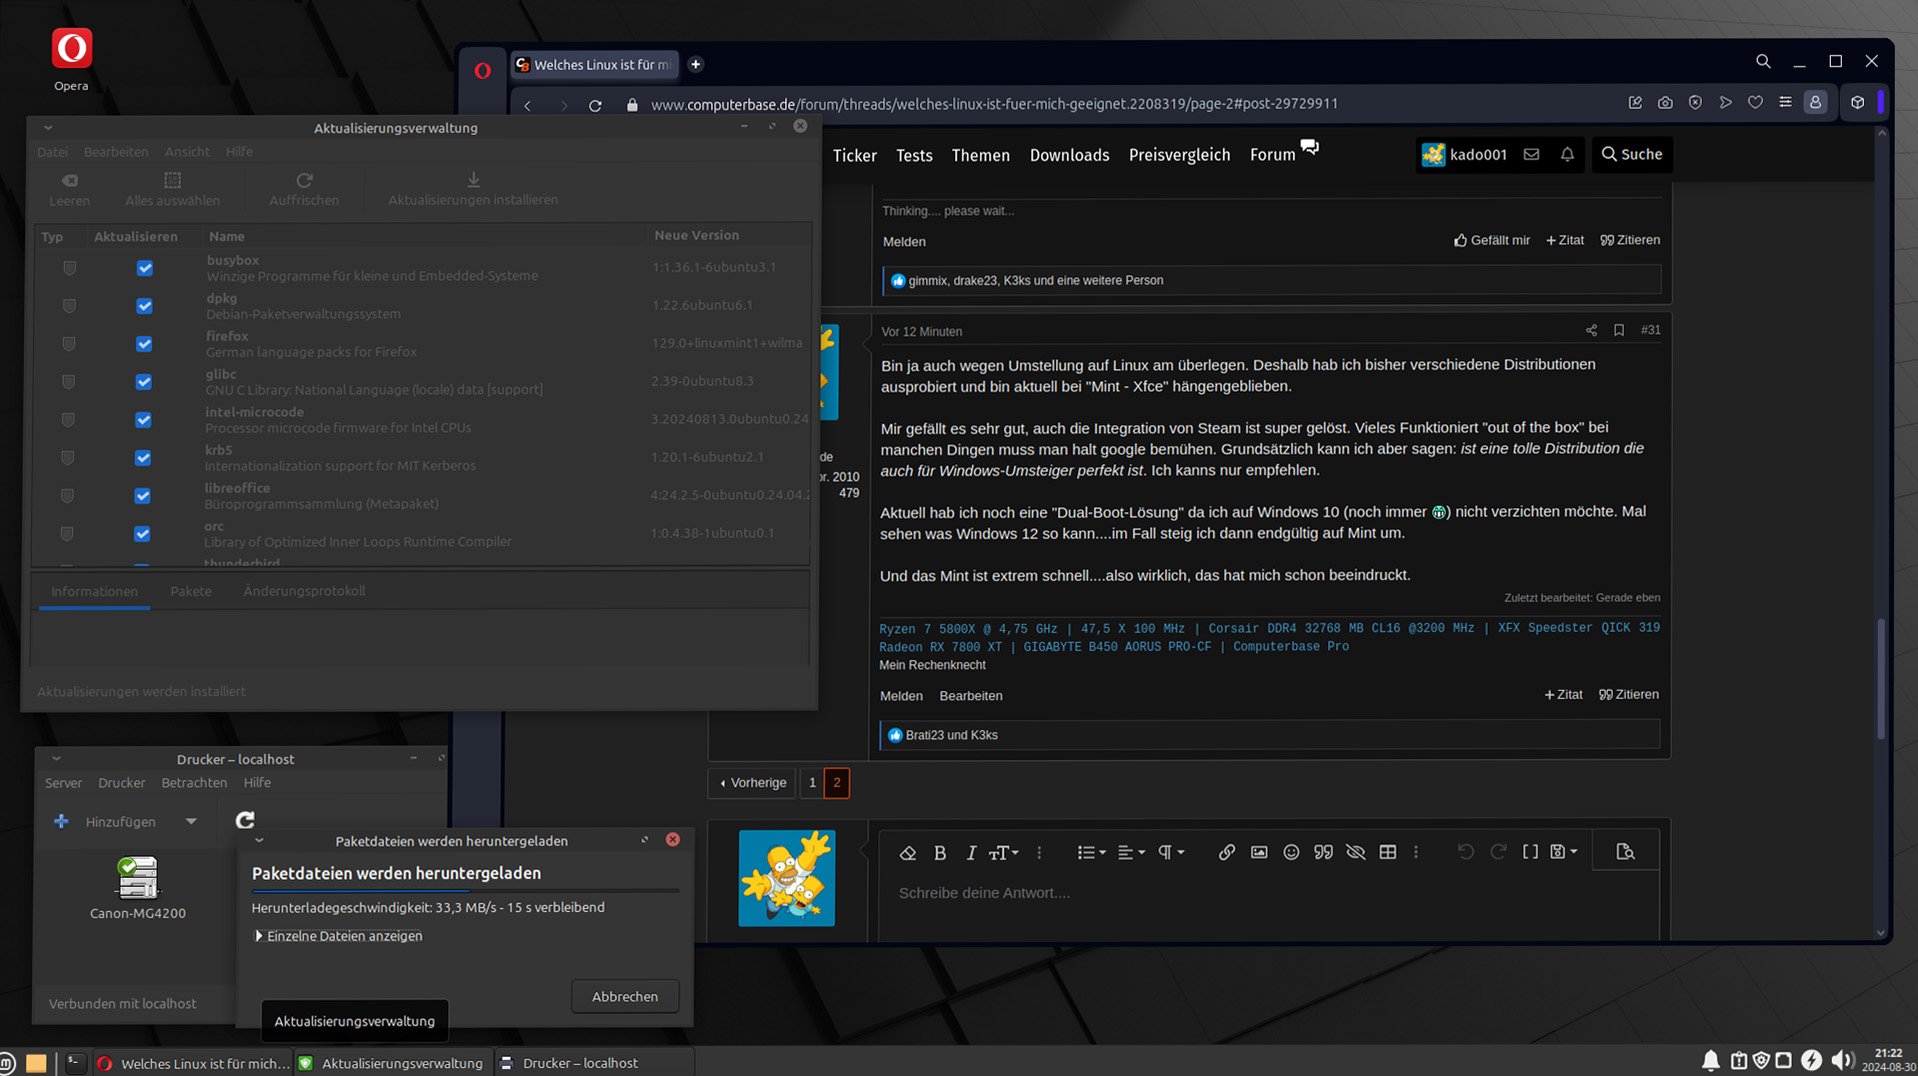Open the drafts save dropdown in reply editor
1918x1076 pixels.
click(1564, 852)
